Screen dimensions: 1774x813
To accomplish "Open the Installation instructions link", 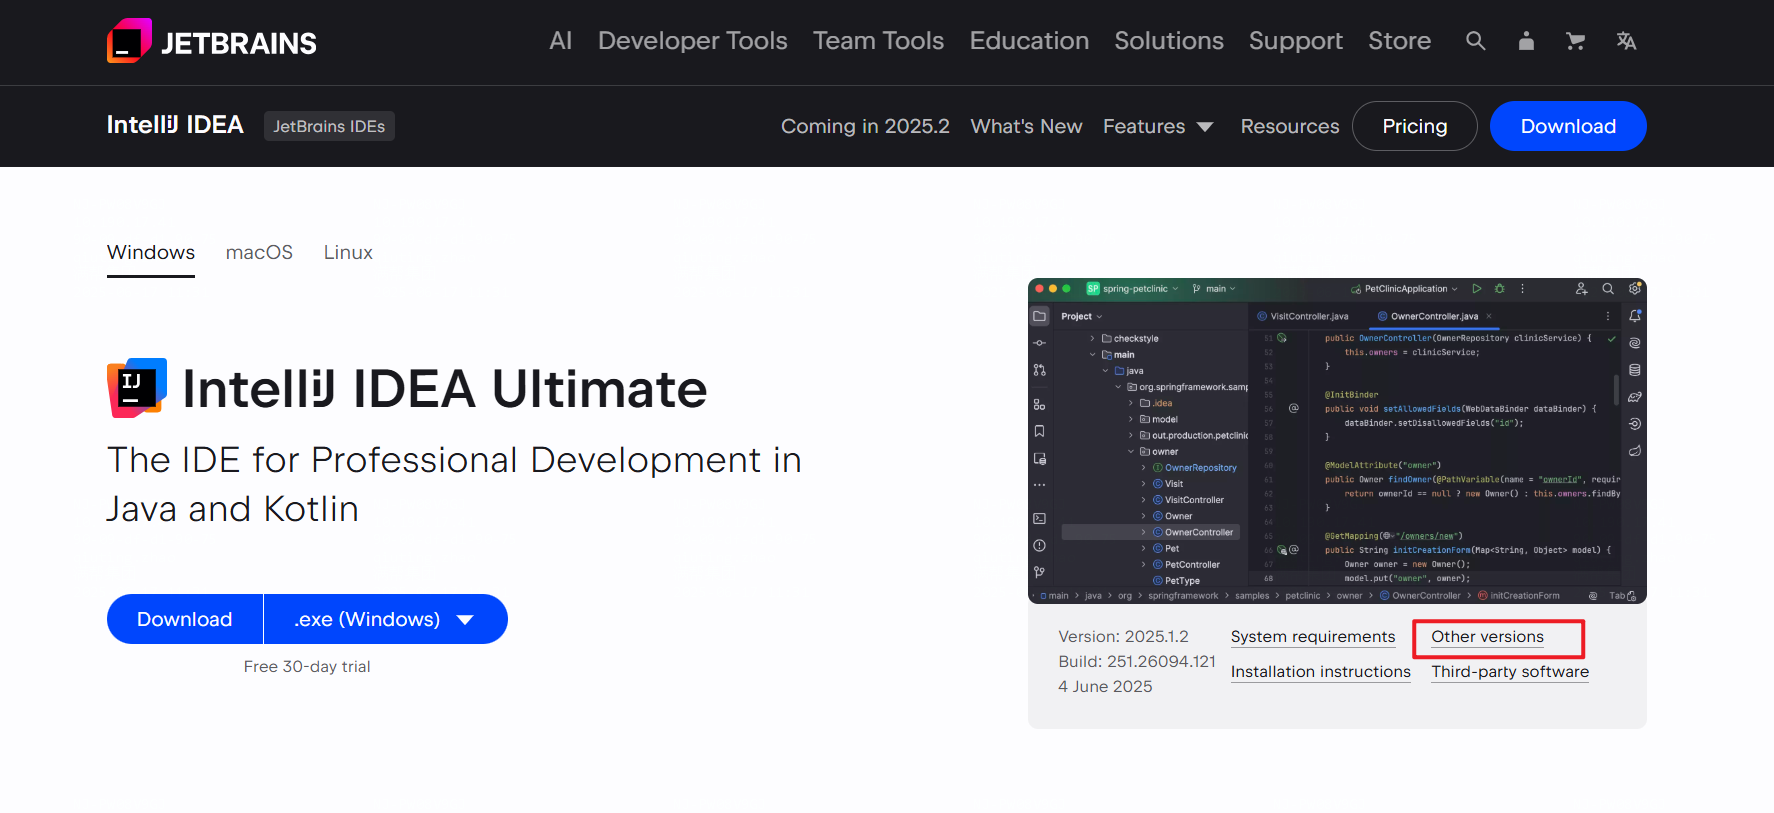I will click(x=1321, y=672).
